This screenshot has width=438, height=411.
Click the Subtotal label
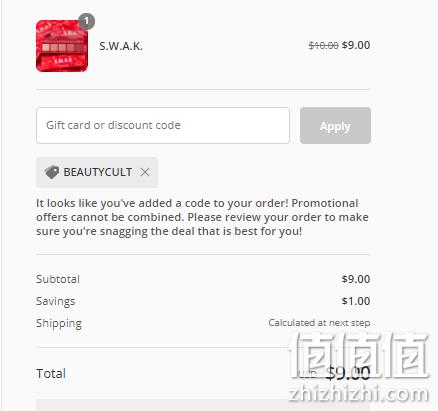click(58, 279)
